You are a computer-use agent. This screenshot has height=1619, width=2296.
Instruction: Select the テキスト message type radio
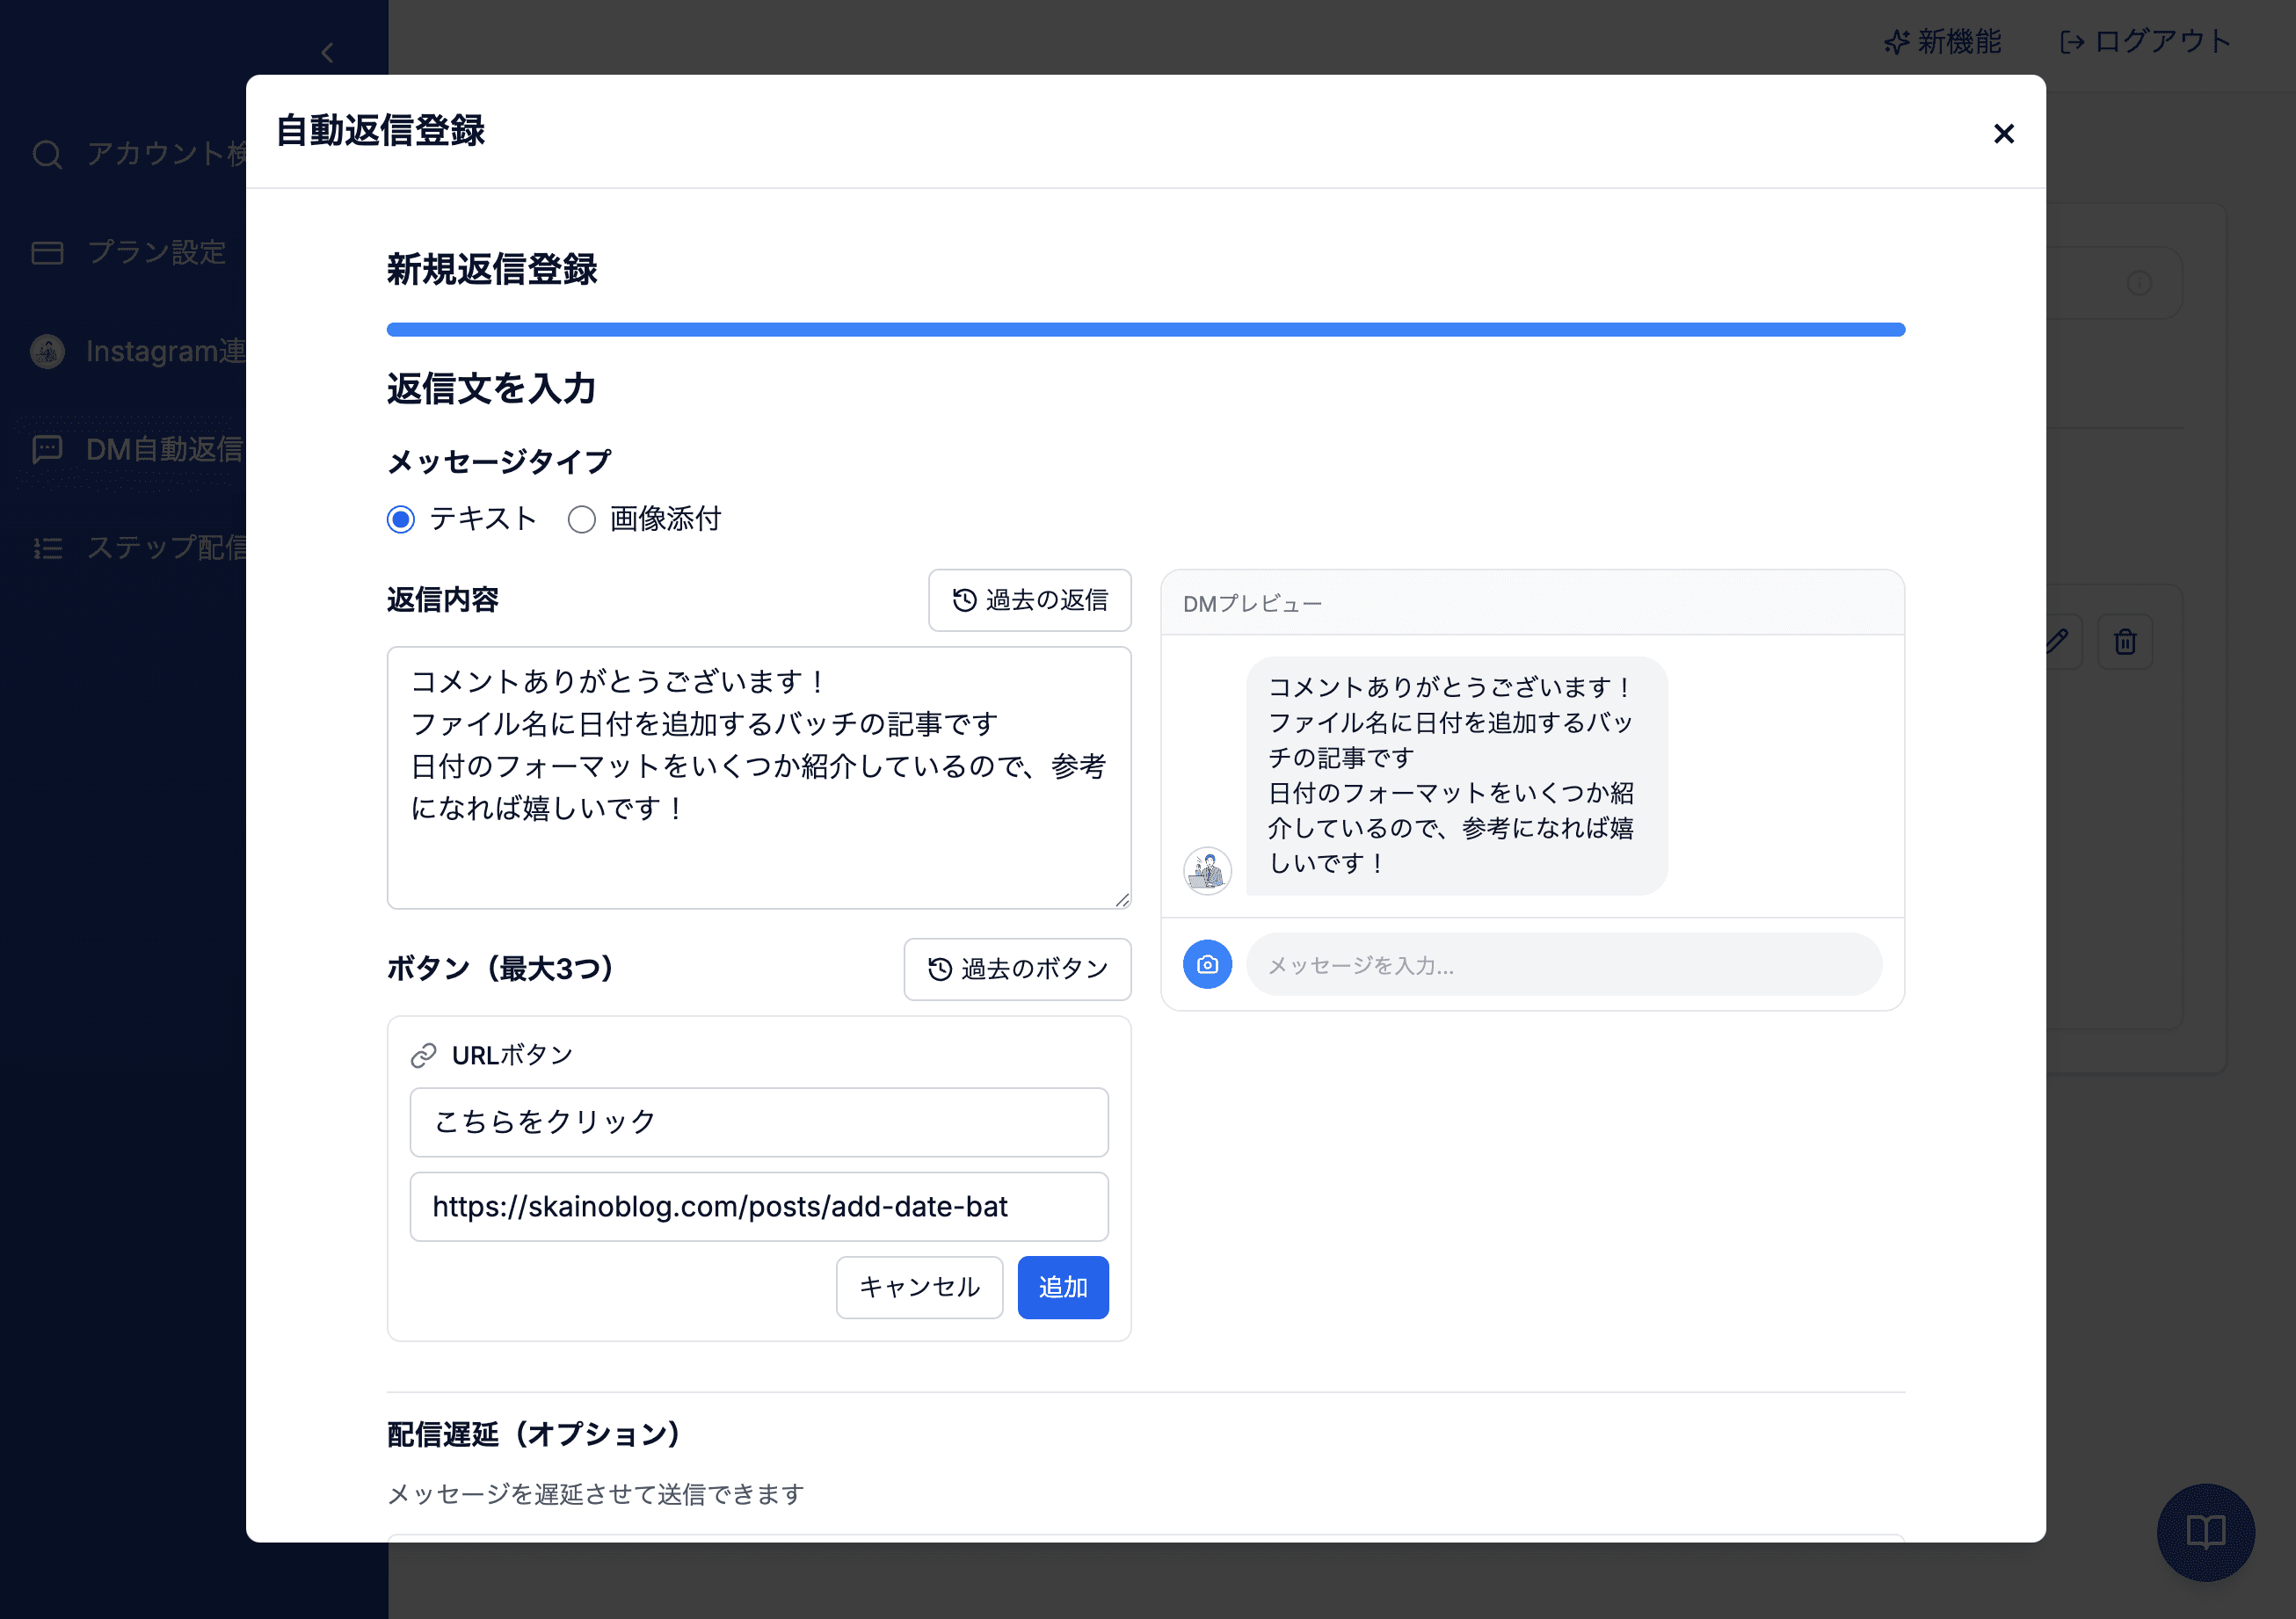tap(401, 519)
